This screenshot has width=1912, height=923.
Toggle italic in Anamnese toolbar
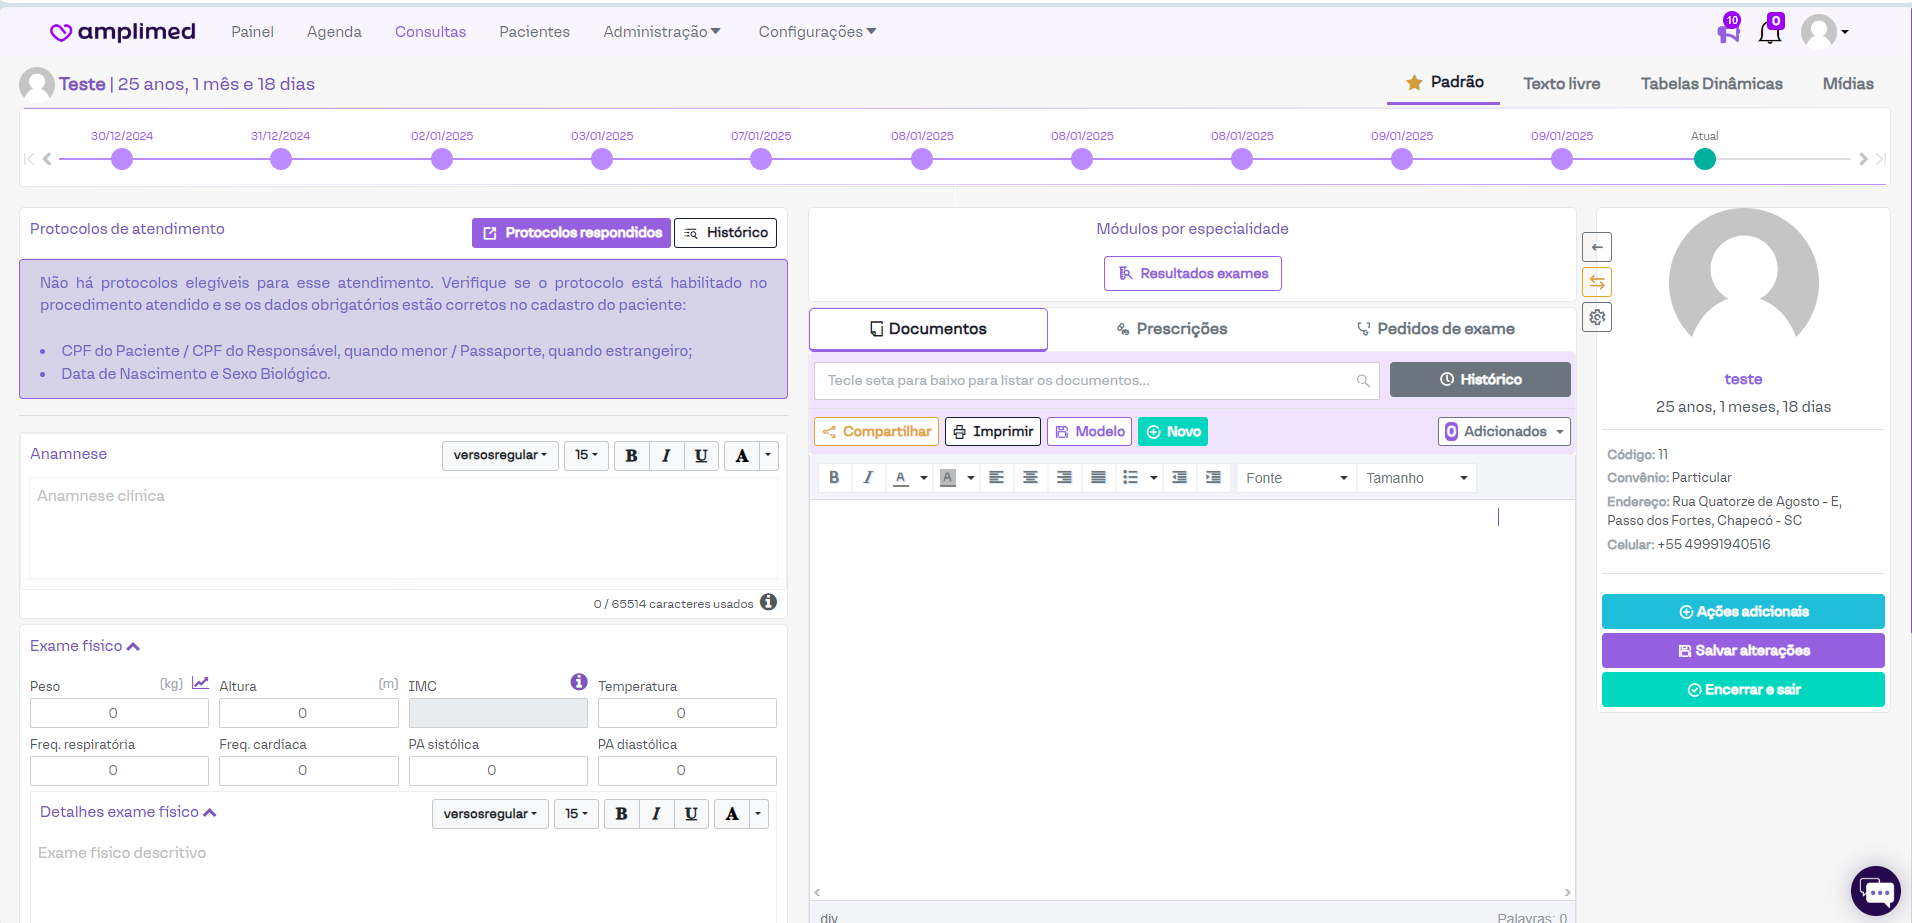[666, 456]
